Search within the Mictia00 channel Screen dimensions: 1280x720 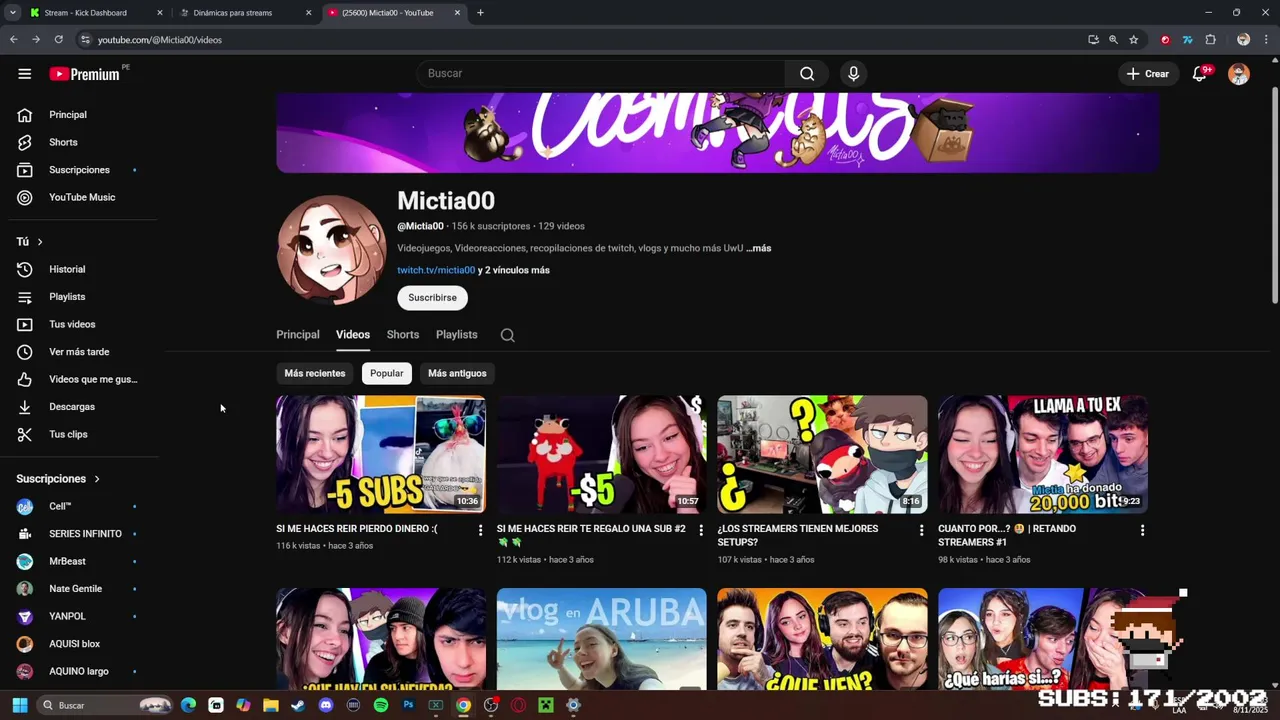508,335
